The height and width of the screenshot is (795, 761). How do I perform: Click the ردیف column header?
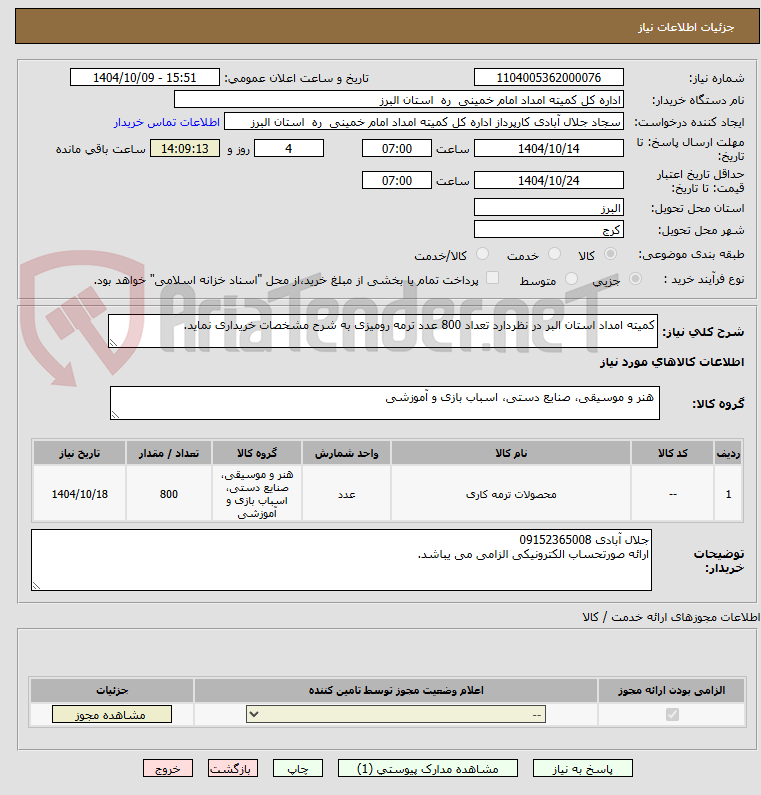coord(728,453)
